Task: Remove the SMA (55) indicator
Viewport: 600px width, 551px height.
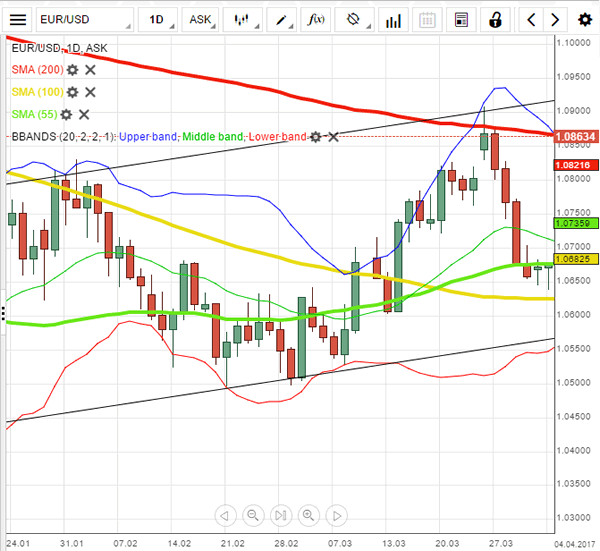Action: [x=84, y=114]
